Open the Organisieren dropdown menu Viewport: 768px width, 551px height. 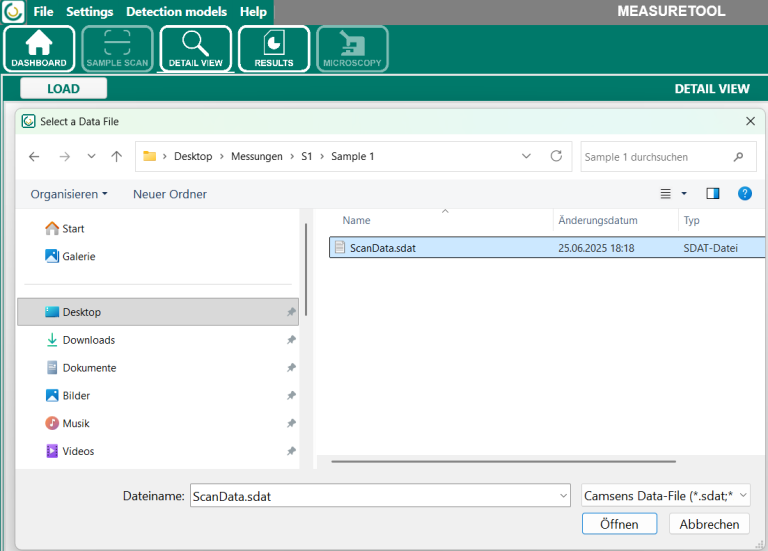(x=69, y=194)
